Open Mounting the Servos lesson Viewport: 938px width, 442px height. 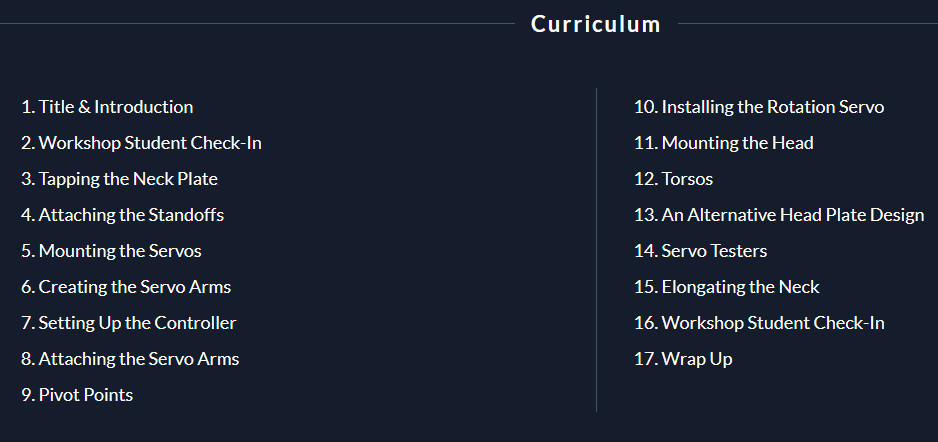pos(111,251)
